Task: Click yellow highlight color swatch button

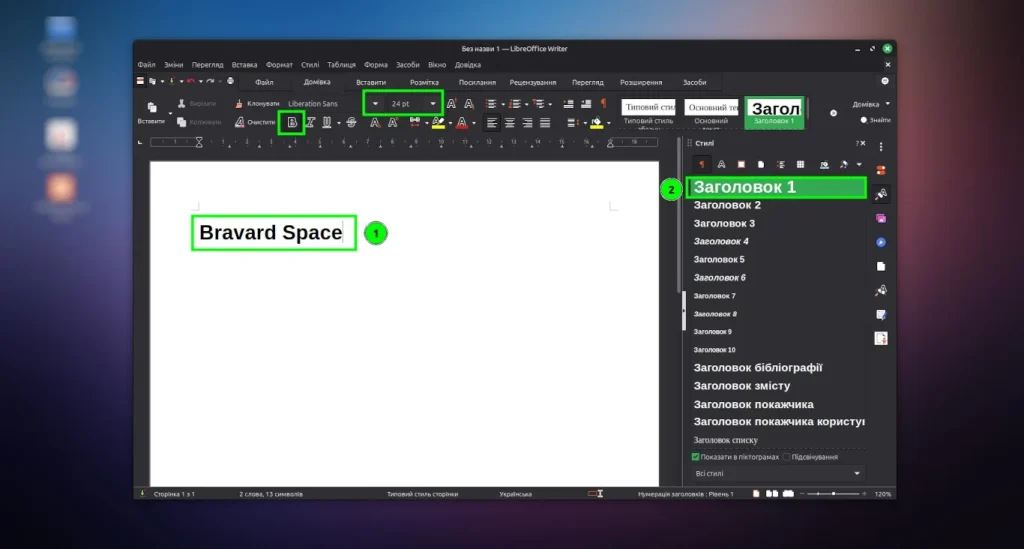Action: (438, 123)
